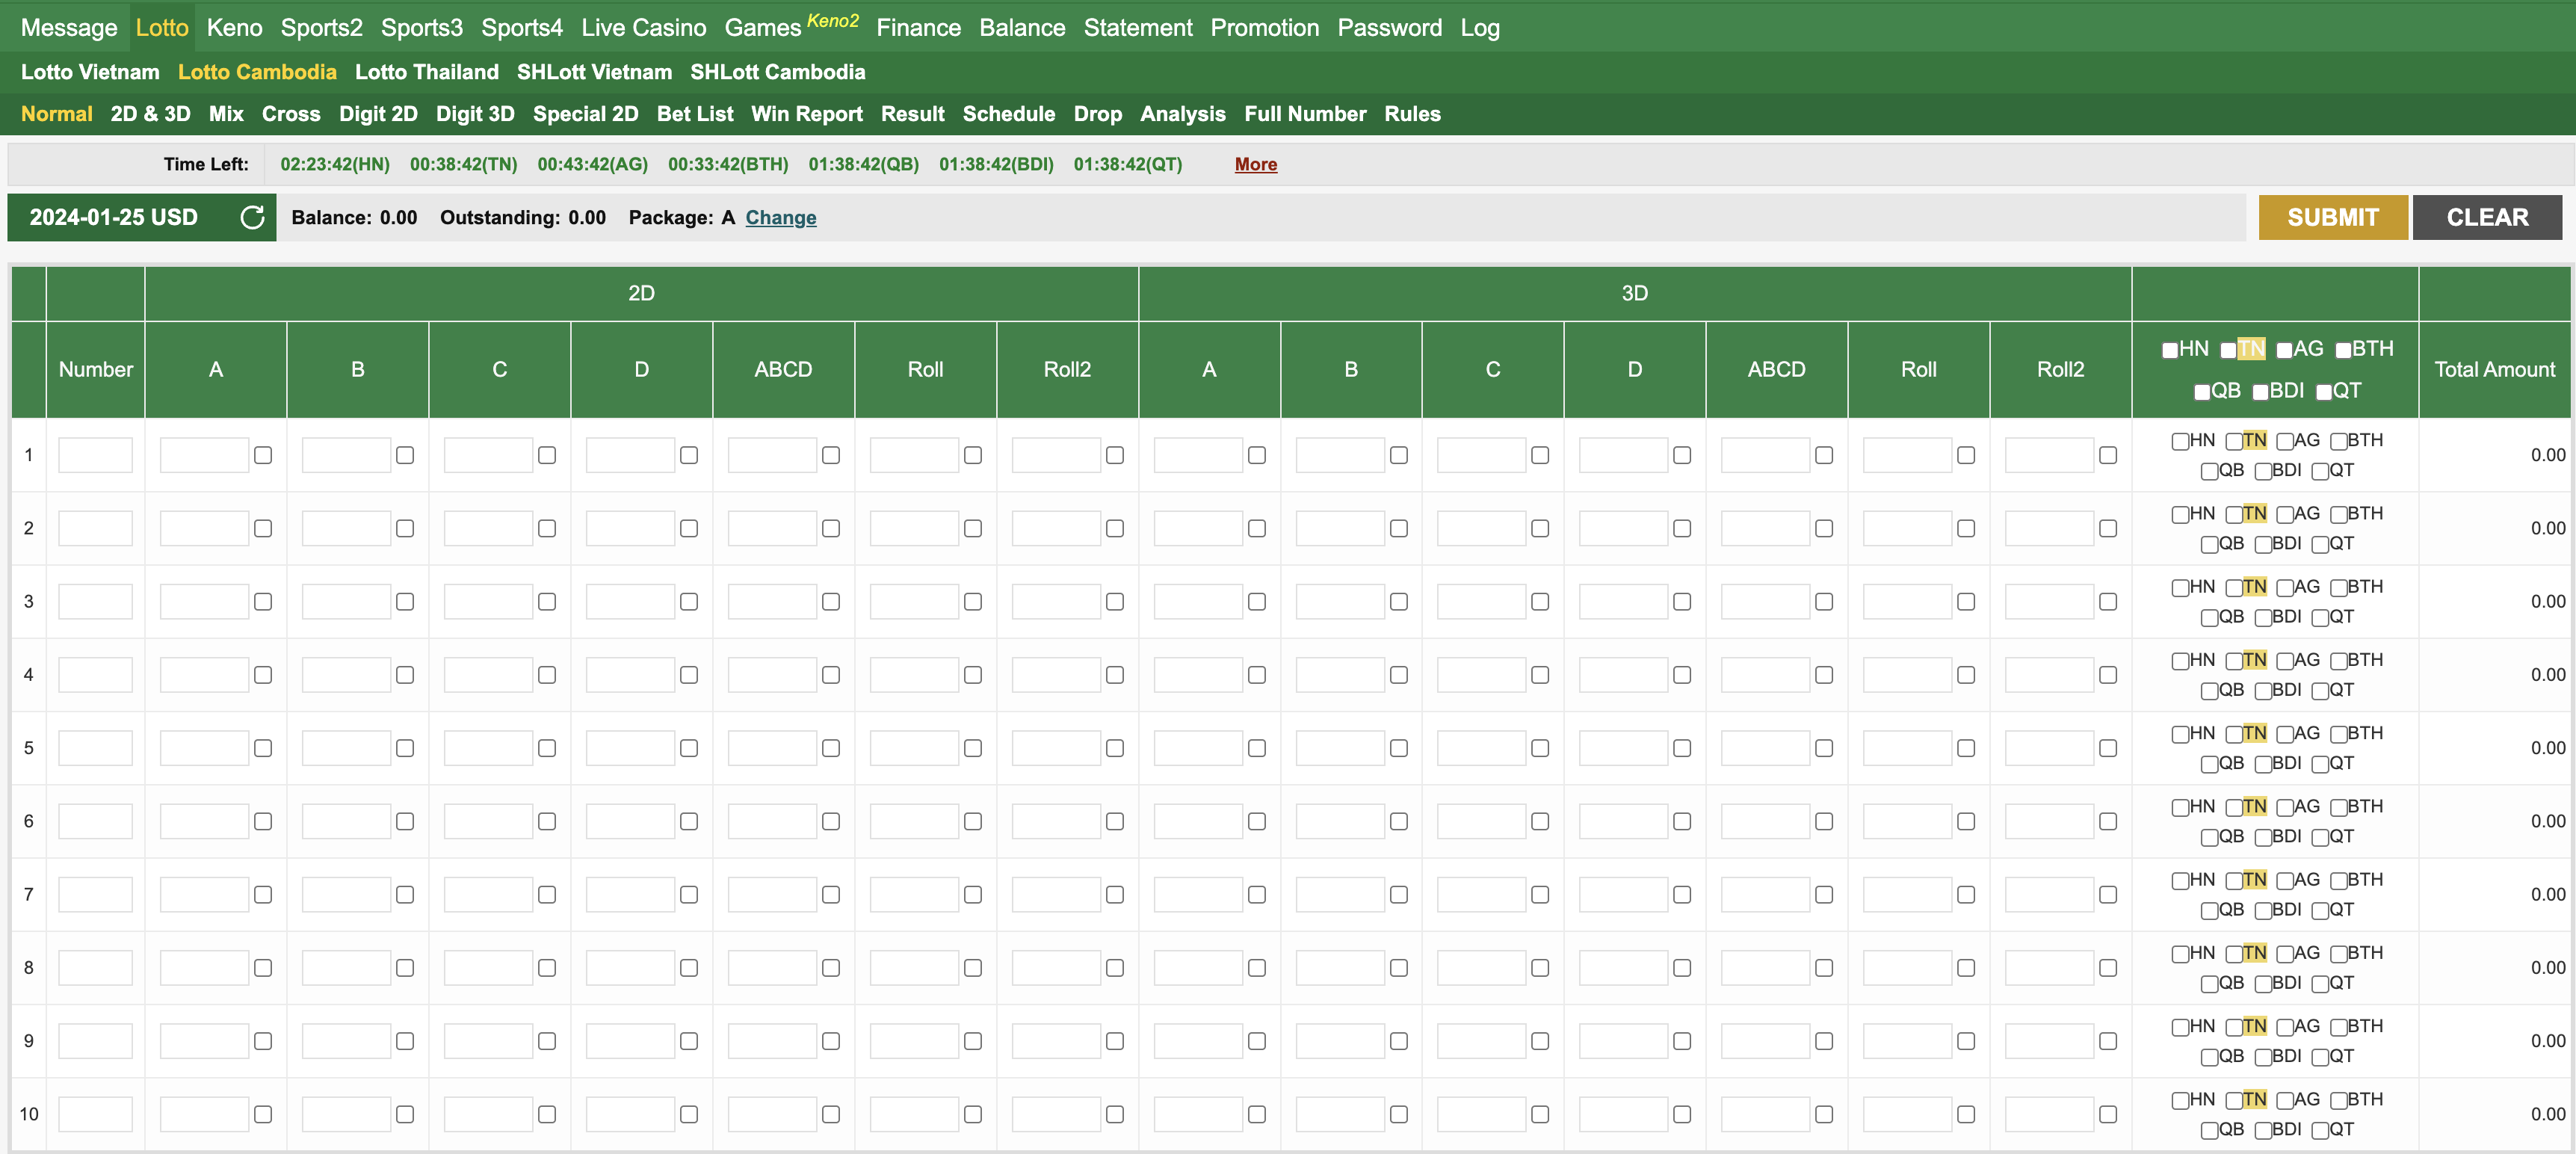Focus 3D B amount field in row 4
Viewport: 2576px width, 1154px height.
coord(1339,675)
